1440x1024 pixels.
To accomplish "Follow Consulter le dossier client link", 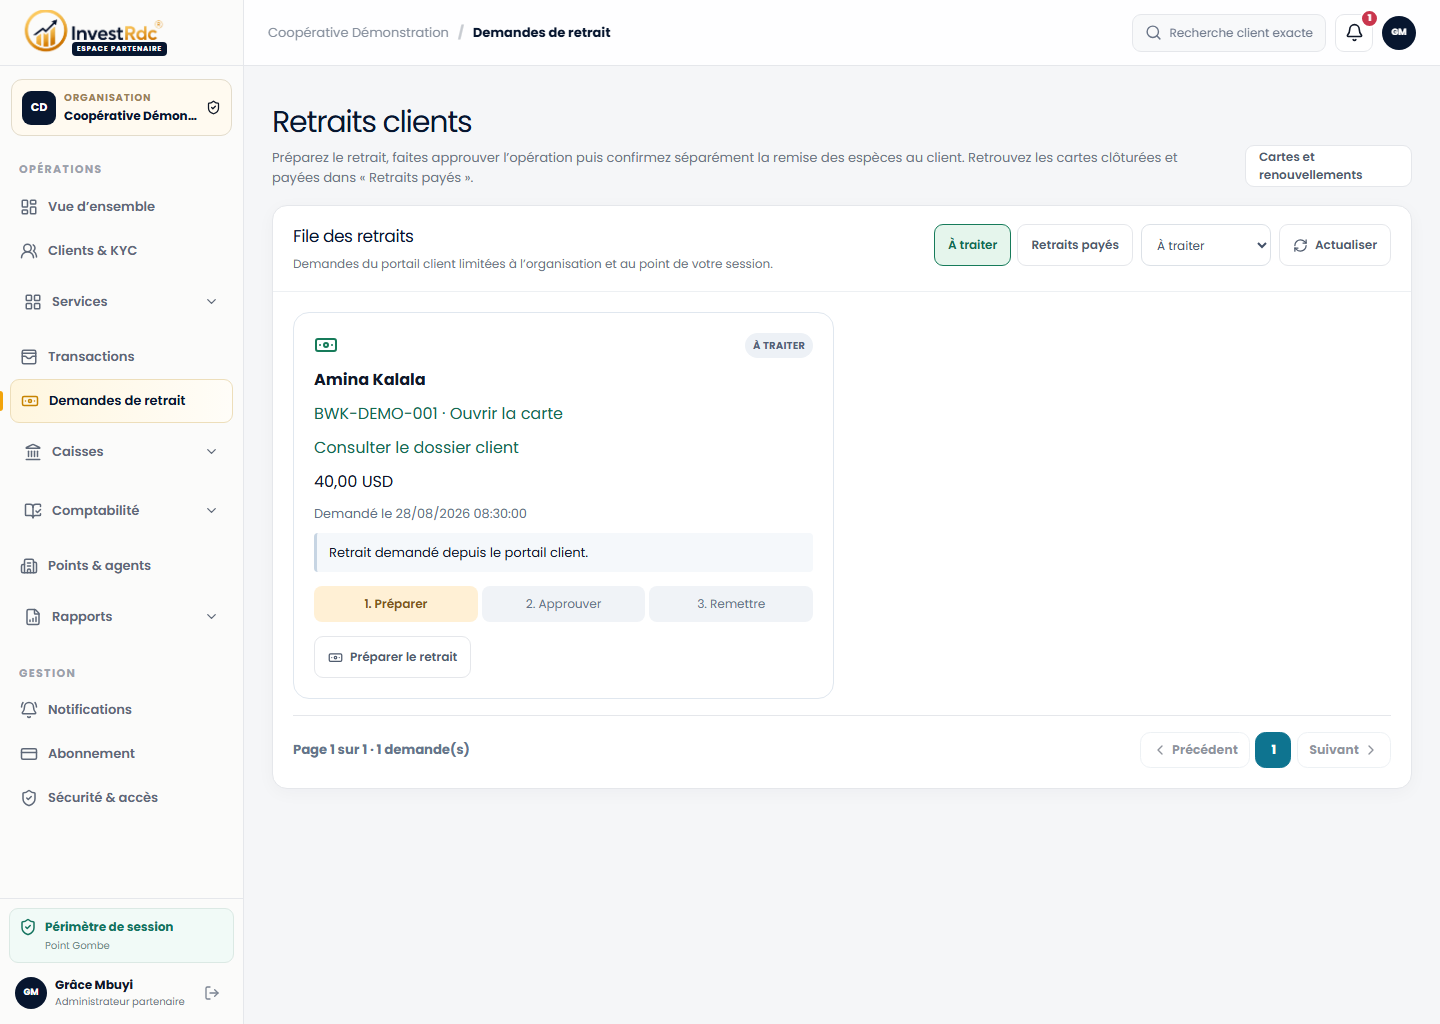I will coord(416,448).
